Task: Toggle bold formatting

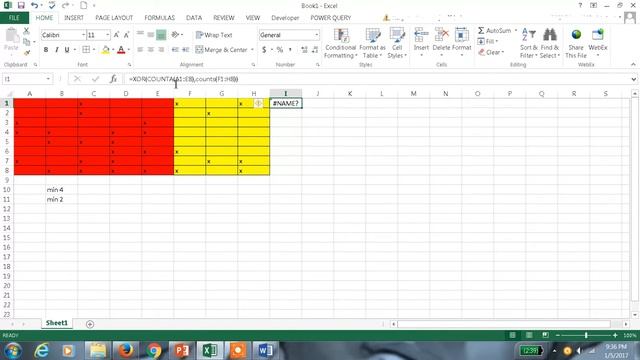Action: (x=46, y=50)
